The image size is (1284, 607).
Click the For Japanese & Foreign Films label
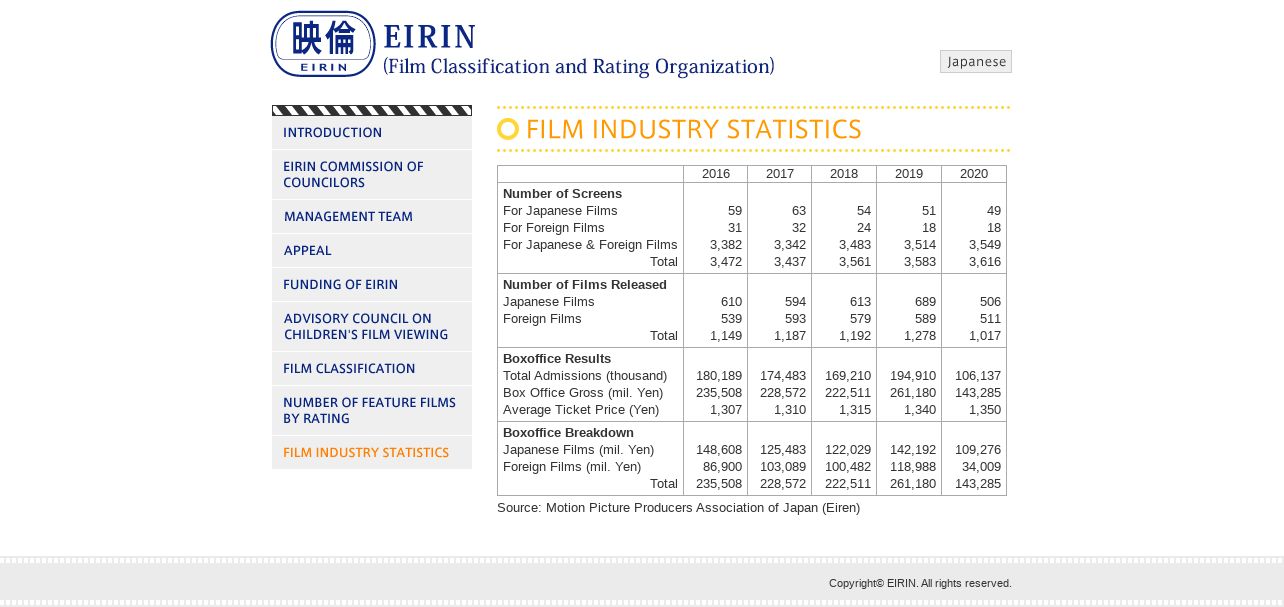(590, 245)
